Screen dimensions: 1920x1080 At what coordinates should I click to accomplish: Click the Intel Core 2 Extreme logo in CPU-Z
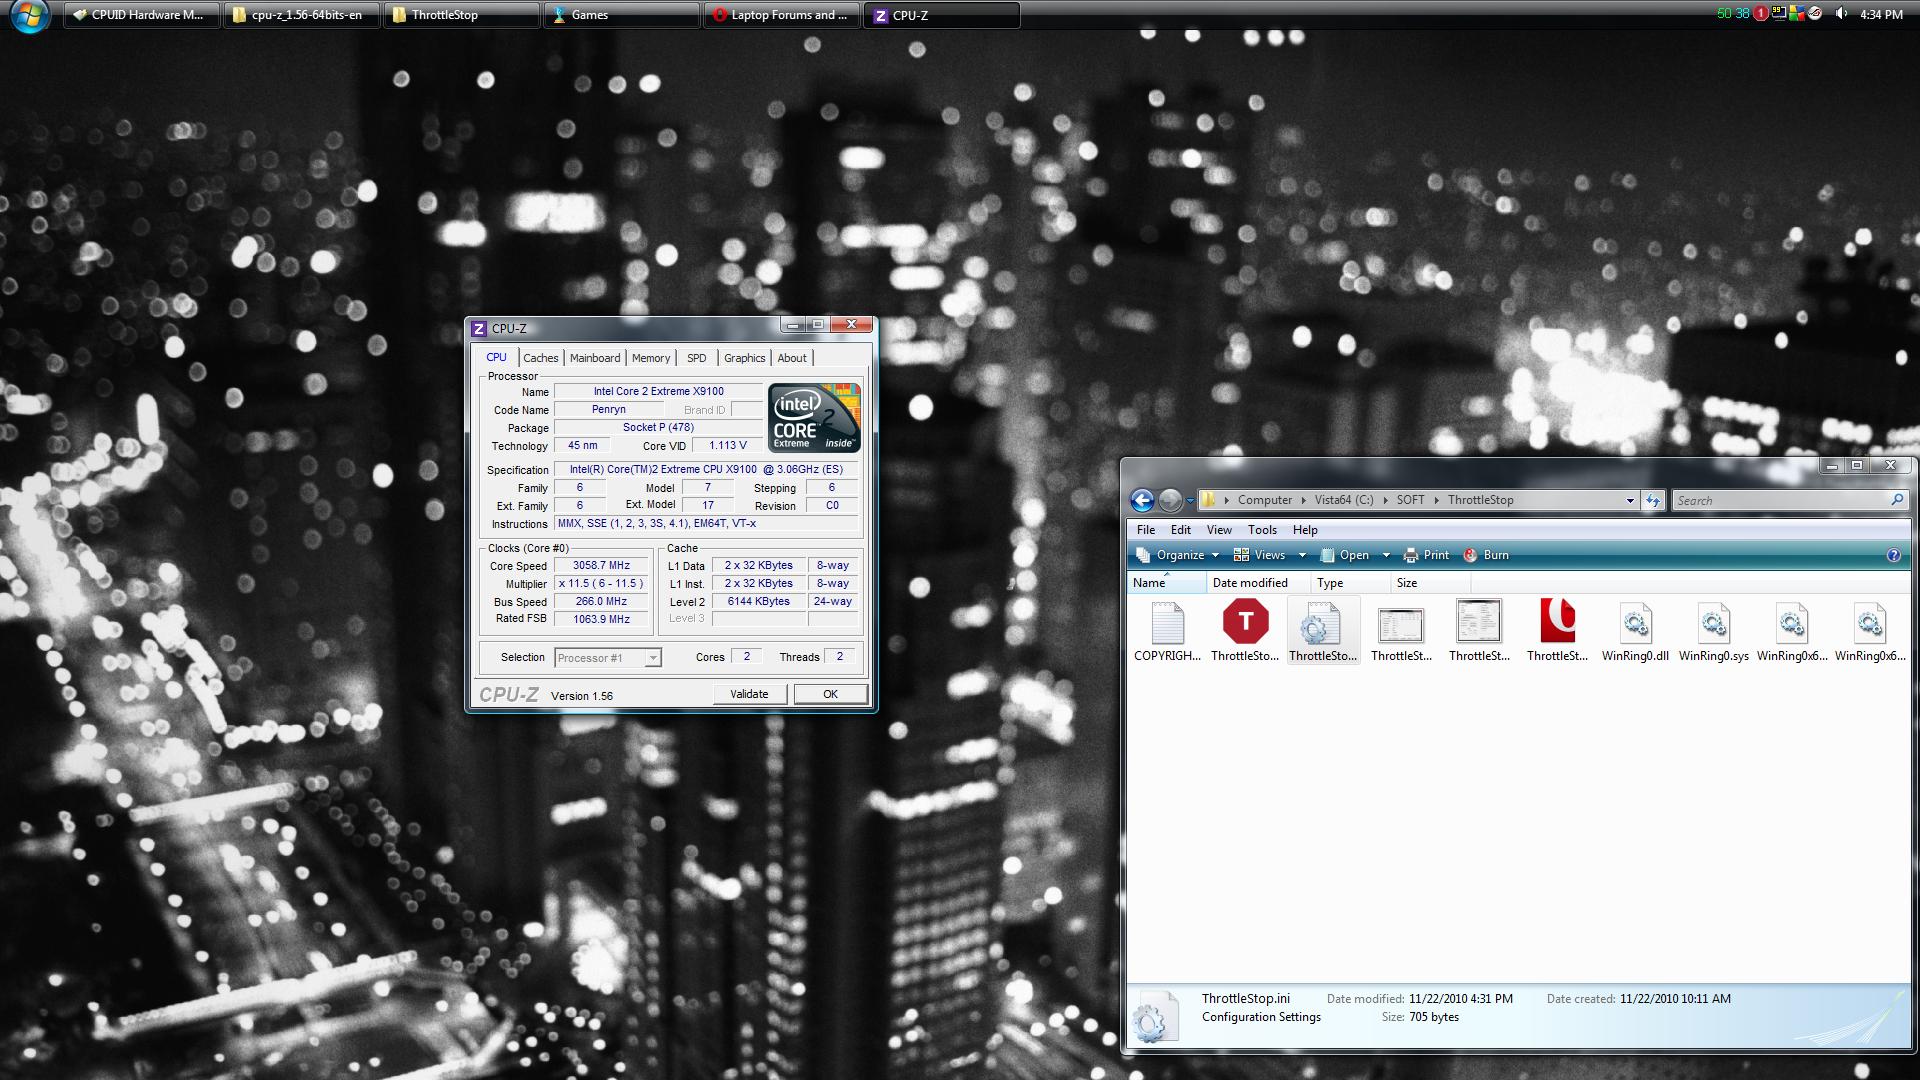tap(814, 417)
